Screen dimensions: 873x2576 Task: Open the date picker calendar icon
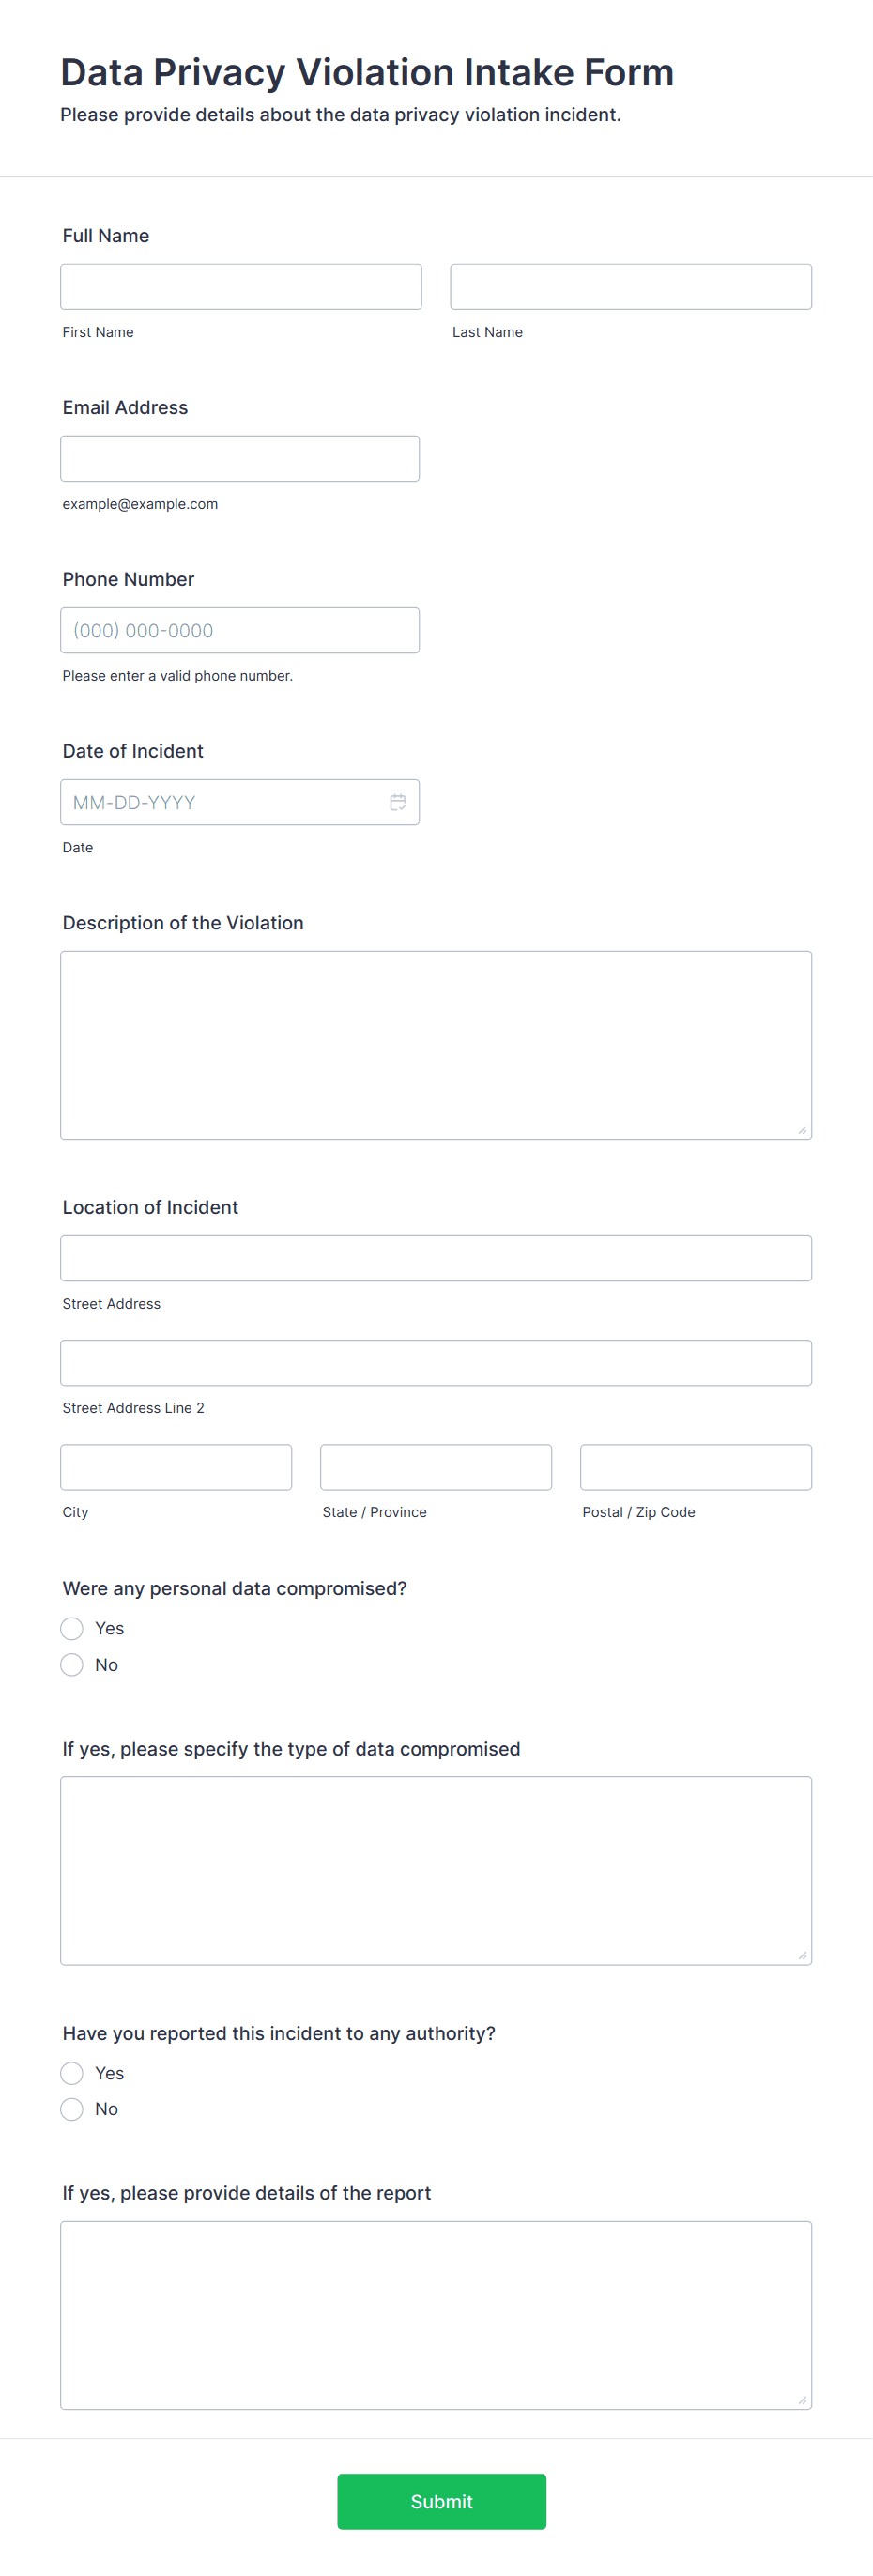tap(396, 801)
